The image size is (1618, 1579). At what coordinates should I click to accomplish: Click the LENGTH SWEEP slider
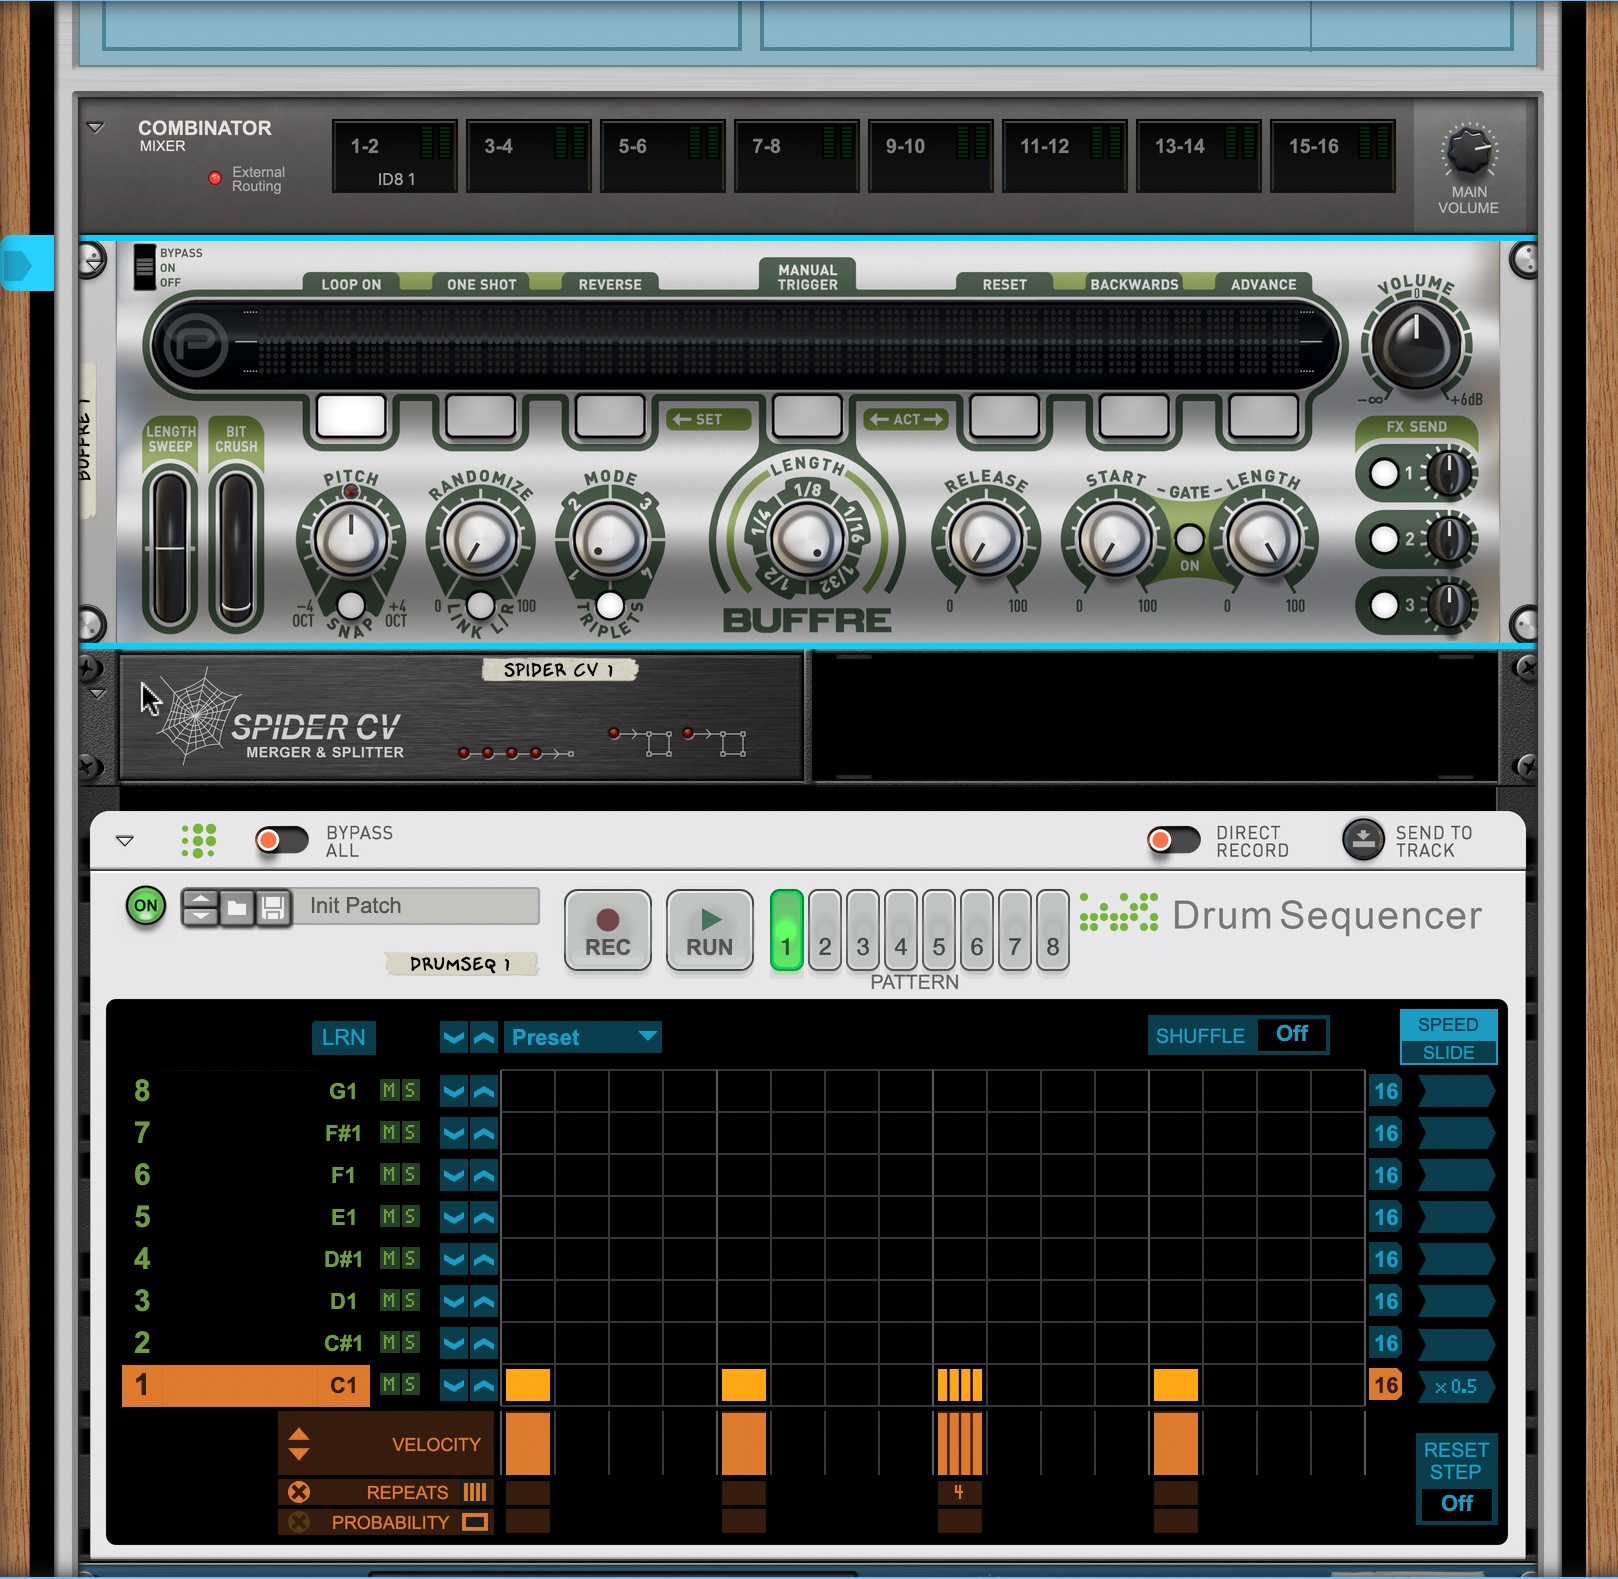tap(170, 547)
